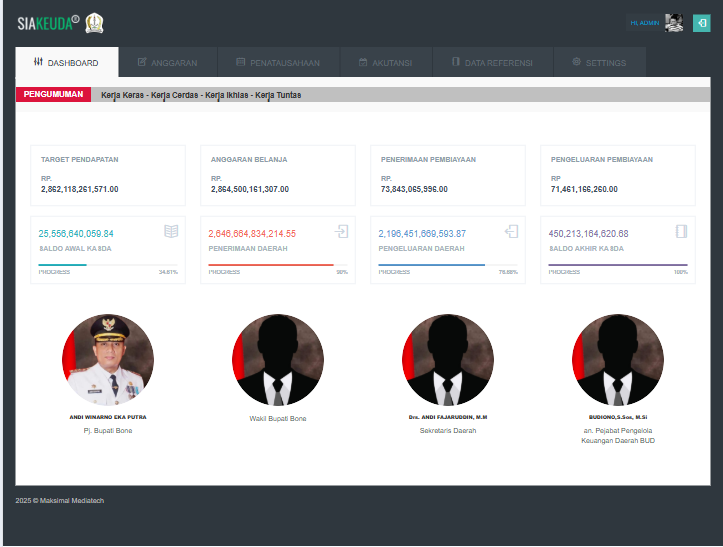This screenshot has width=723, height=547.
Task: Open the Settings tab
Action: 599,62
